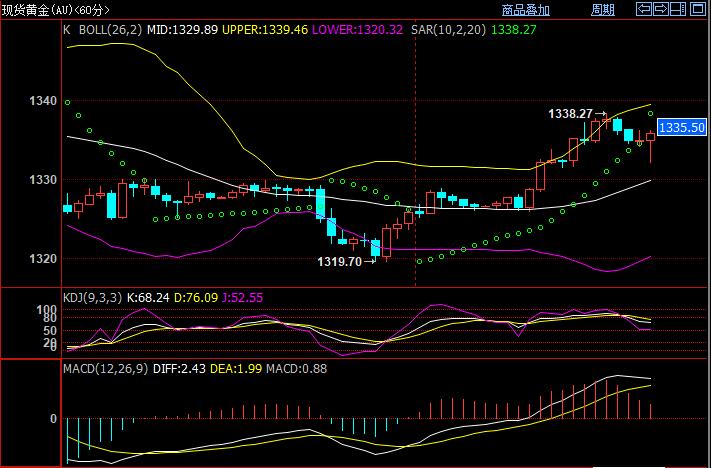Click the K:68.24 value
711x468 pixels.
pos(148,297)
